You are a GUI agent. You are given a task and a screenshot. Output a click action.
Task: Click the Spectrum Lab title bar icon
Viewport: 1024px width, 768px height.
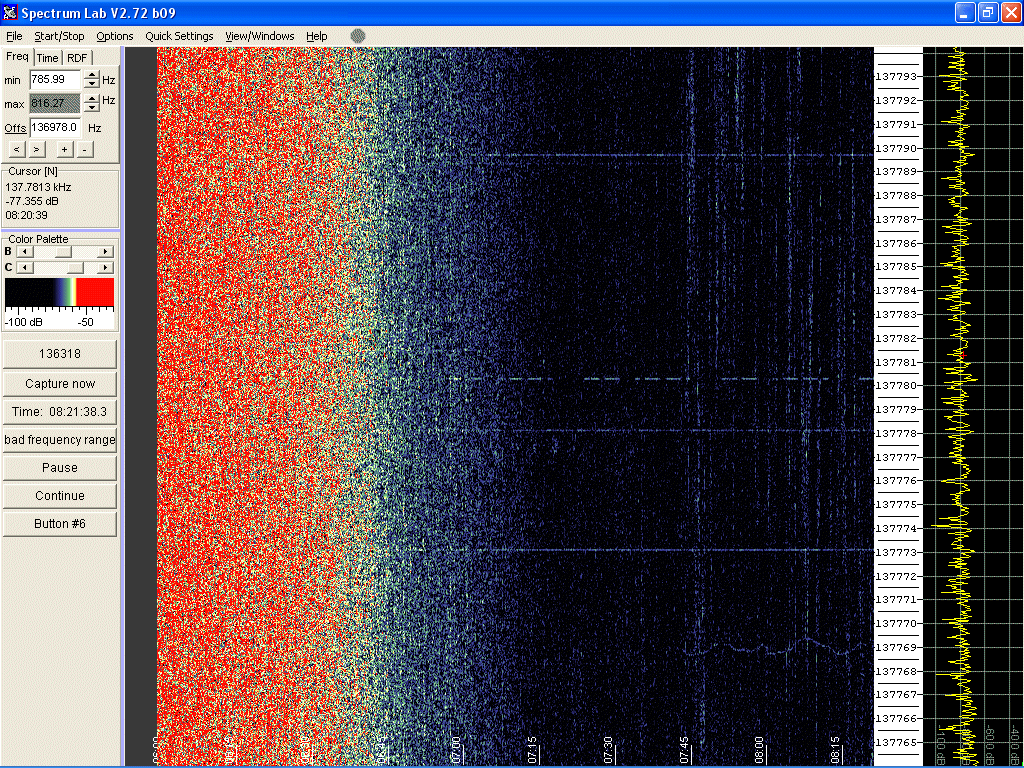pos(10,12)
